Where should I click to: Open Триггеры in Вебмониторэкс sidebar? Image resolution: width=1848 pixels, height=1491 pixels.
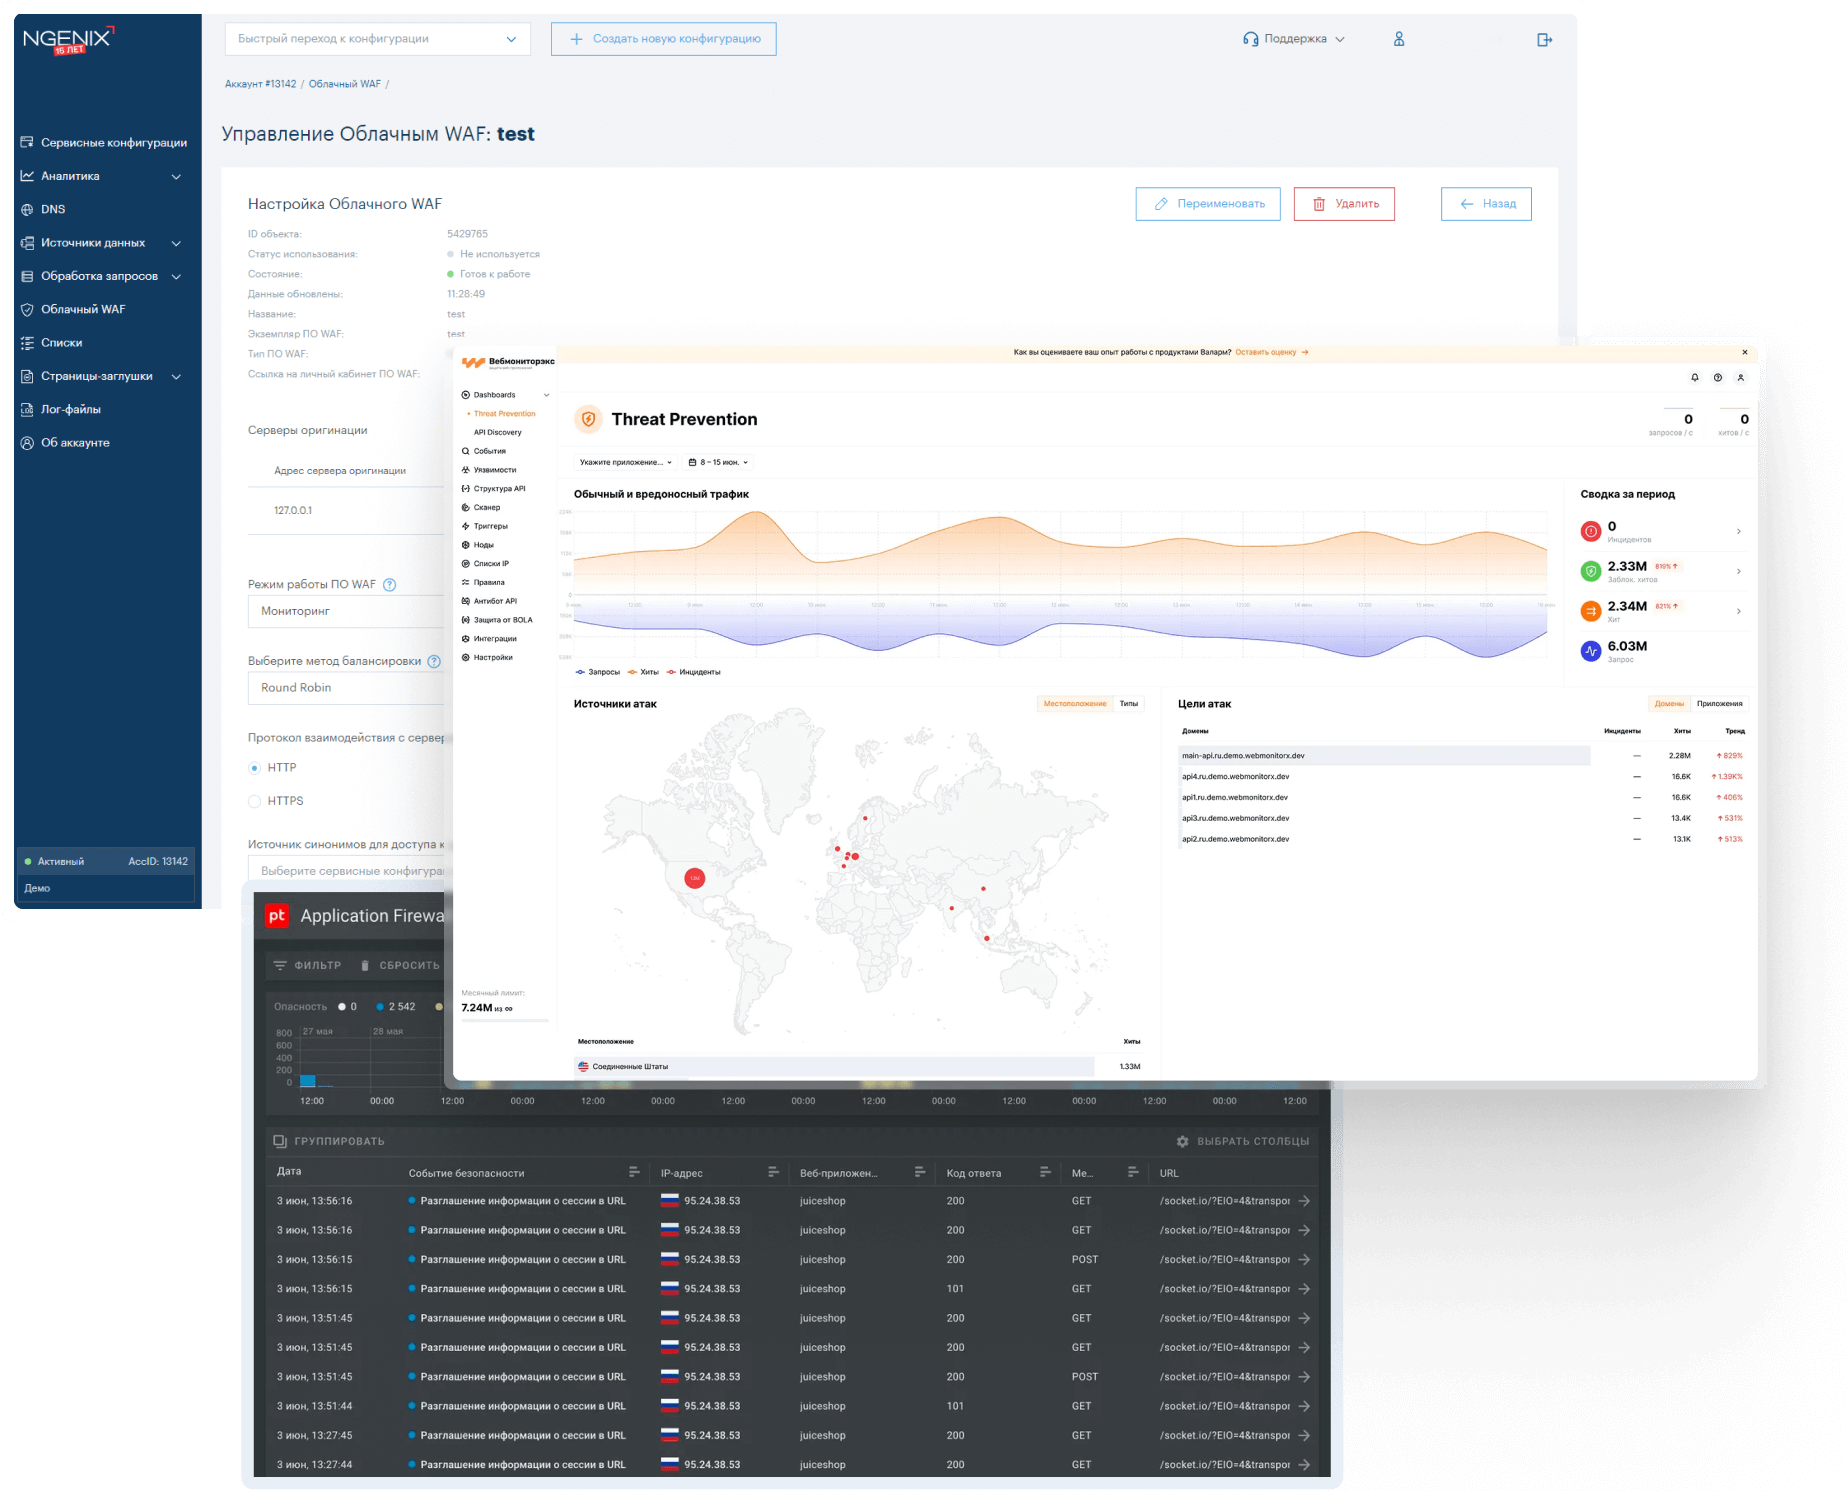485,526
